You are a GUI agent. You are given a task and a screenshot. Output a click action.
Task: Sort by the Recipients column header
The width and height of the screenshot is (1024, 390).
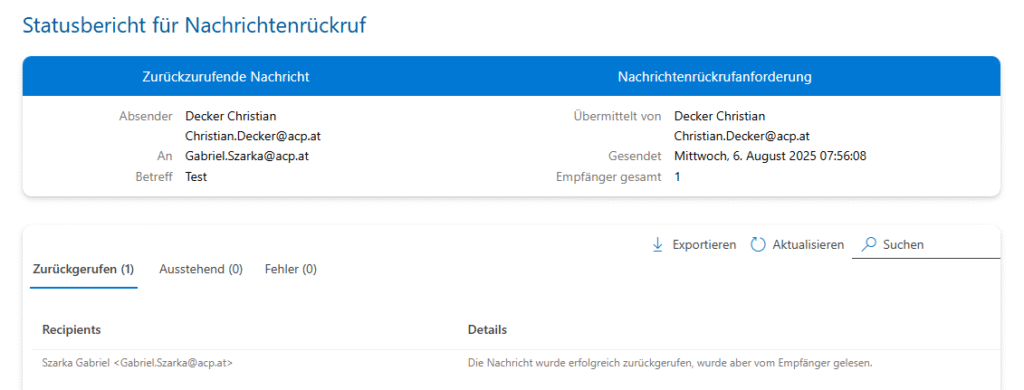[71, 330]
